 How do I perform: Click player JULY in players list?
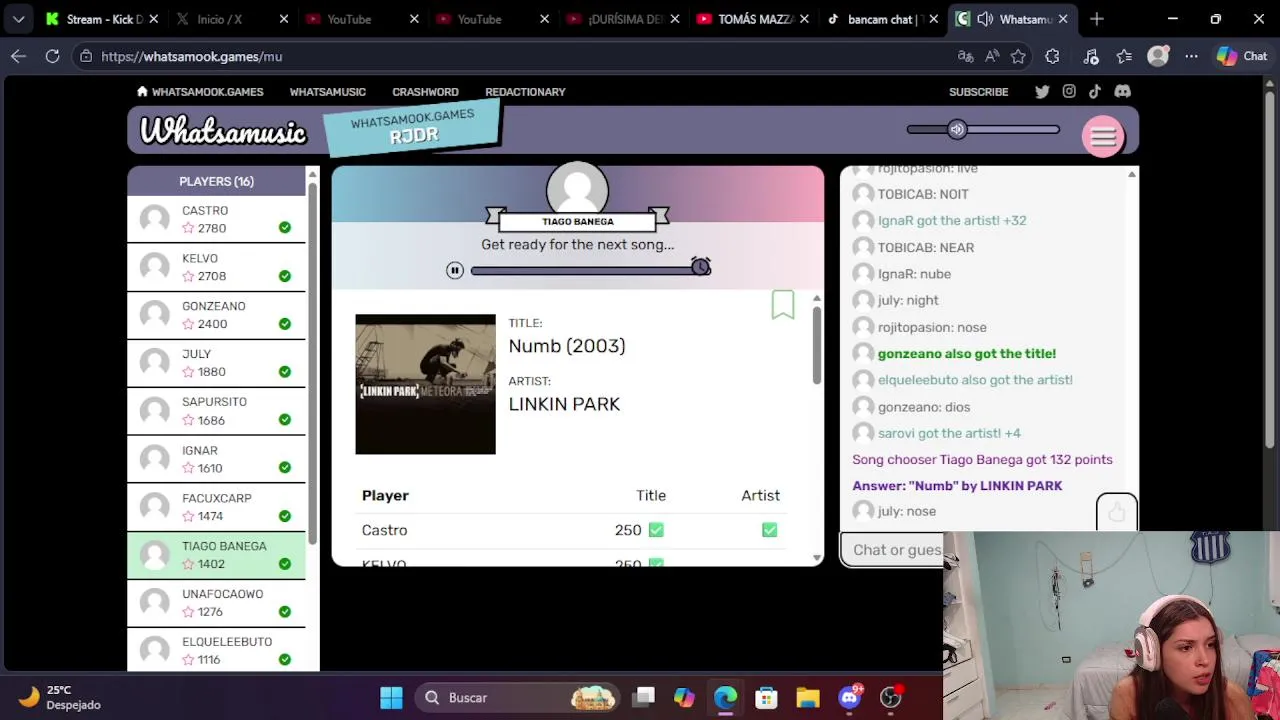[x=216, y=363]
